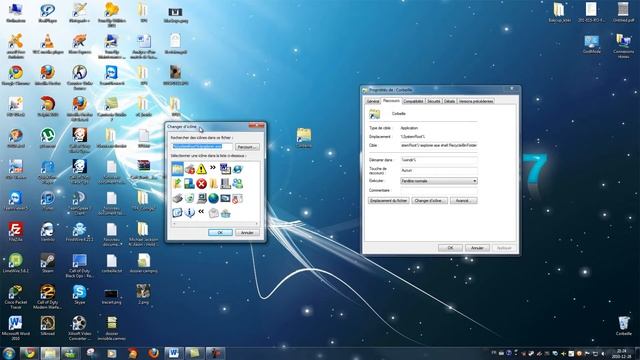
Task: Click the icon file path field
Action: coord(202,147)
